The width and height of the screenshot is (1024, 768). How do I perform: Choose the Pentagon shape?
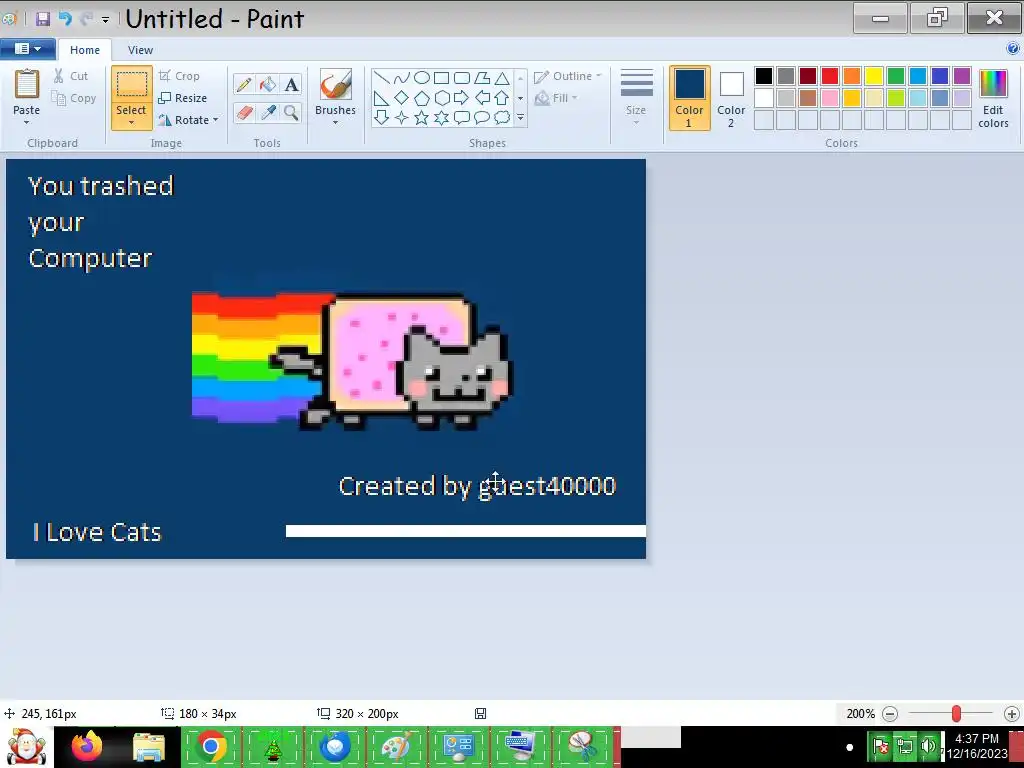tap(422, 98)
